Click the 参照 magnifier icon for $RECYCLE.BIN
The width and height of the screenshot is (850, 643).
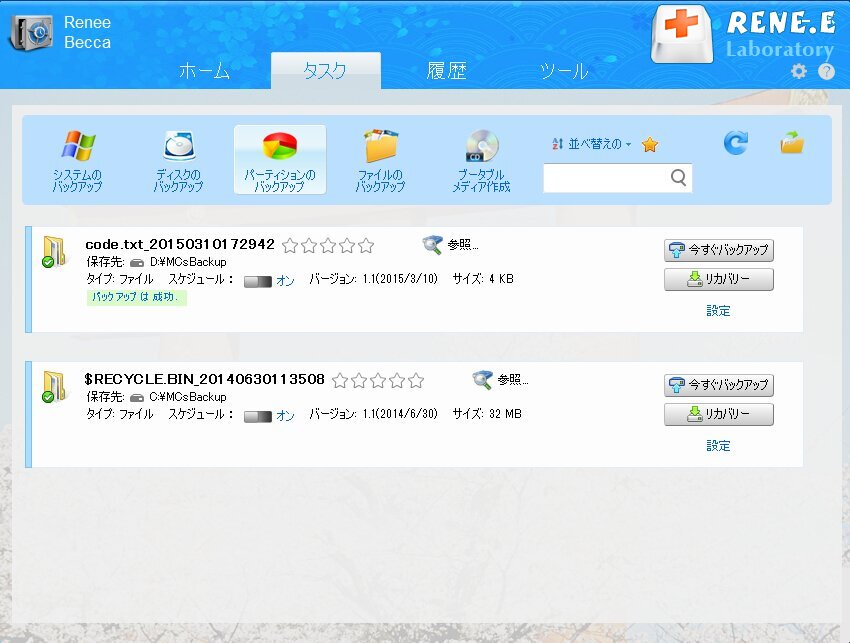(x=482, y=380)
